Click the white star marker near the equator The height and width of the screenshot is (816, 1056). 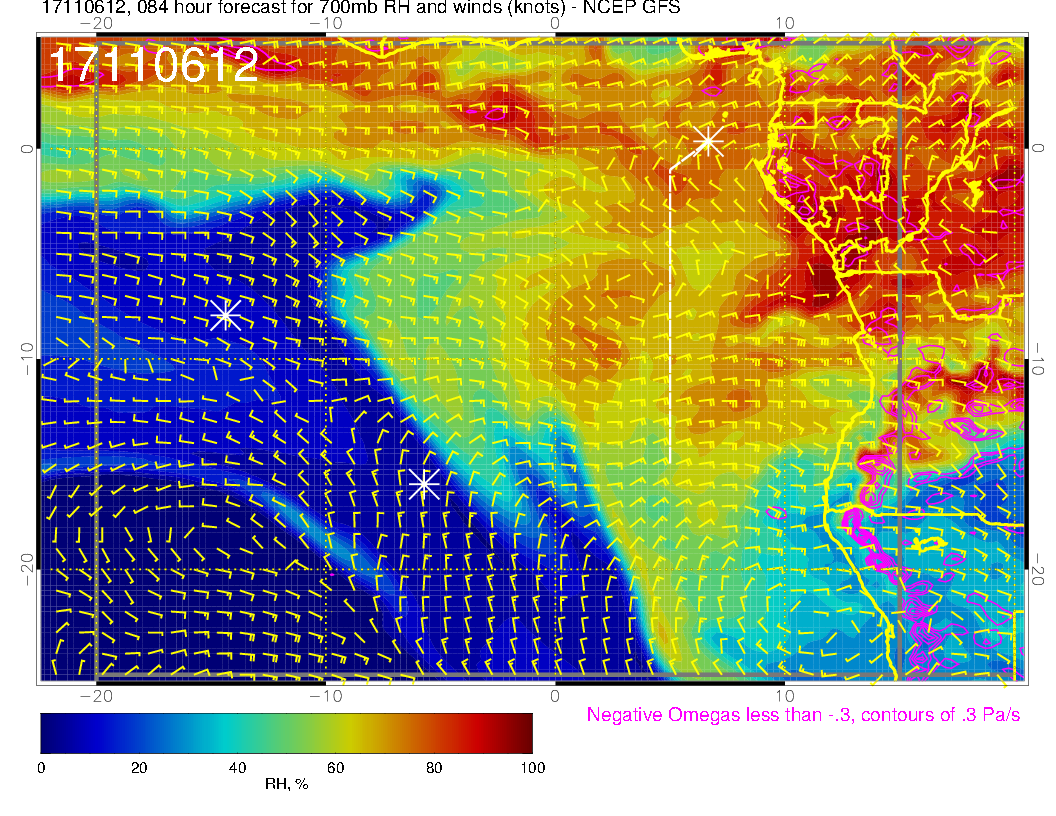(707, 141)
